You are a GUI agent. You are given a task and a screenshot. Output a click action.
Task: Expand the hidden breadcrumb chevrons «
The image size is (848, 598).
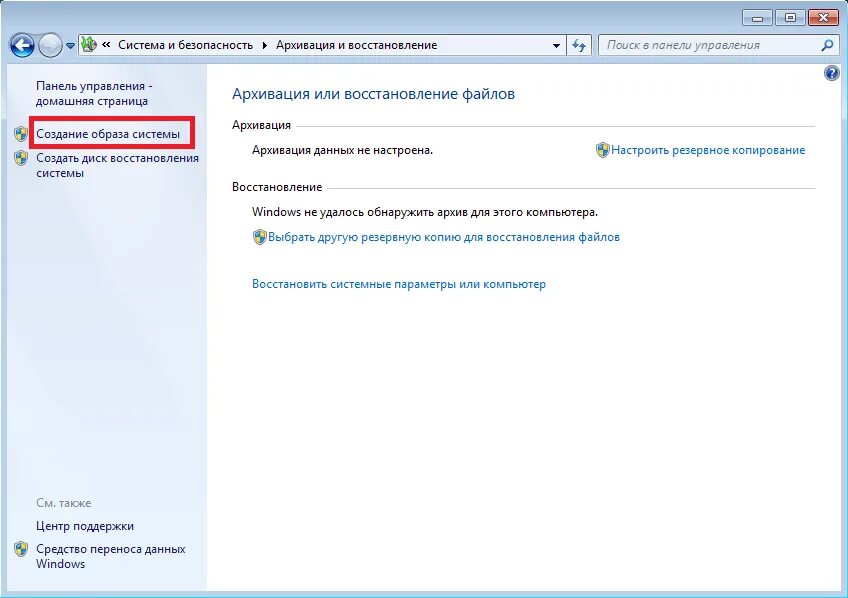107,45
